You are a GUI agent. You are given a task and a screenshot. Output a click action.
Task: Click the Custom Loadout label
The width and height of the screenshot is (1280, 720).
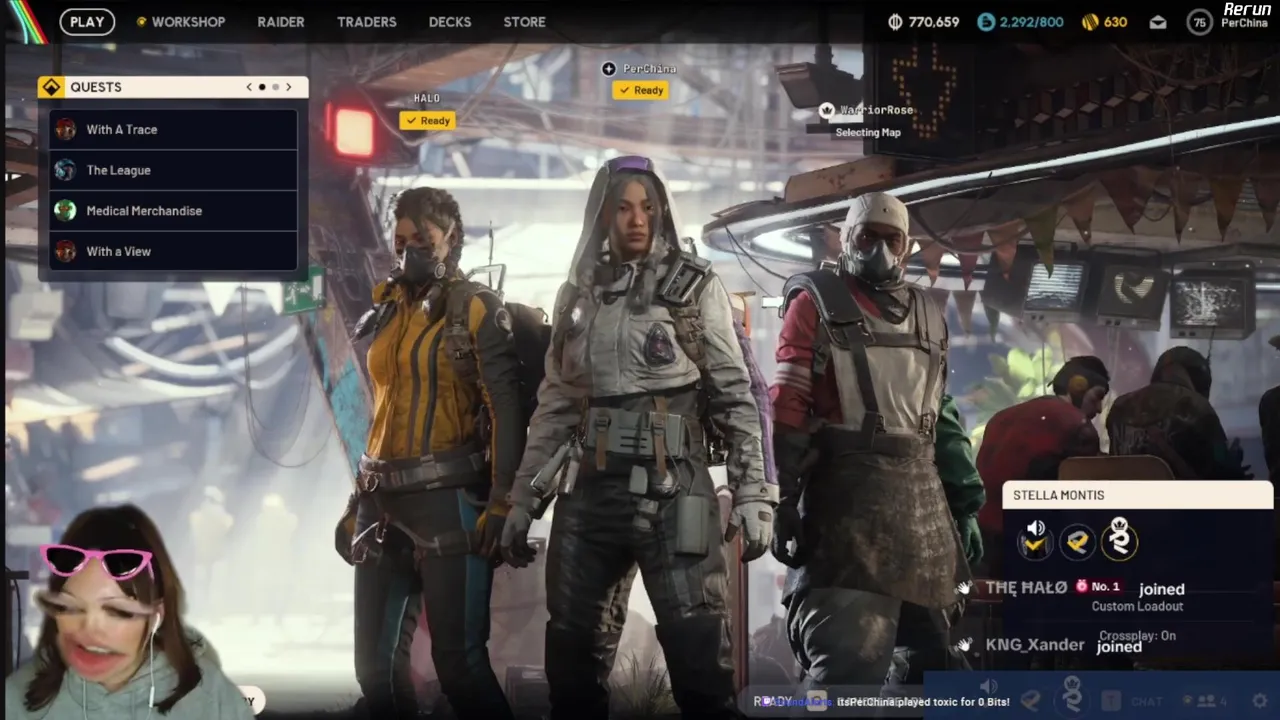point(1137,606)
